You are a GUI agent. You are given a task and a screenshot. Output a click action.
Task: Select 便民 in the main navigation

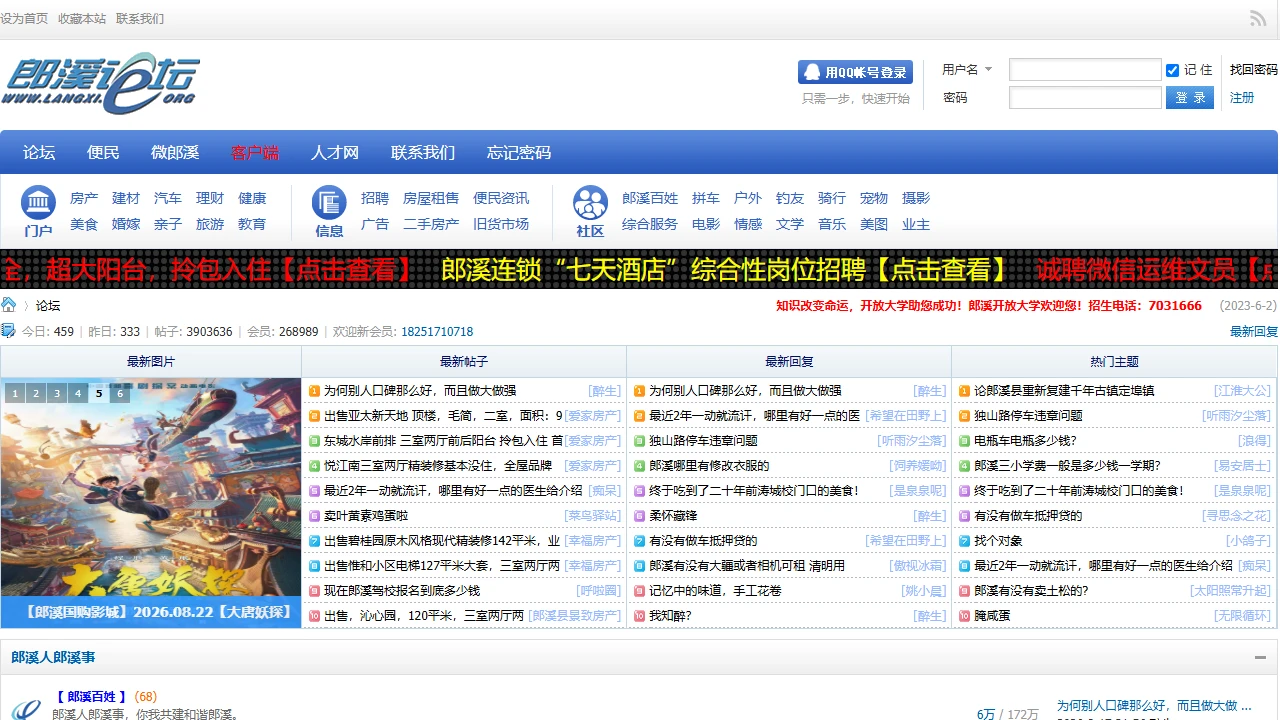pos(103,153)
